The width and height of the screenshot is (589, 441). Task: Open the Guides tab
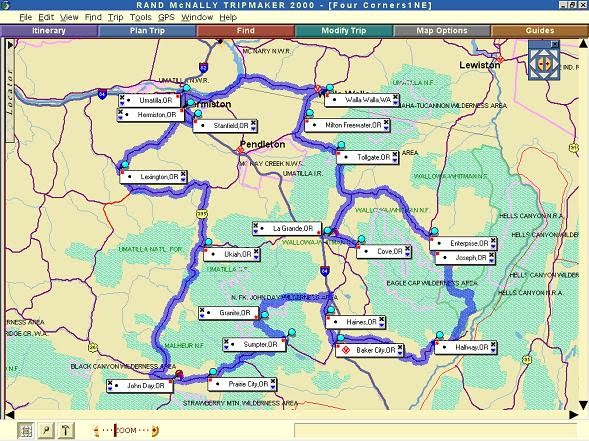[x=540, y=31]
